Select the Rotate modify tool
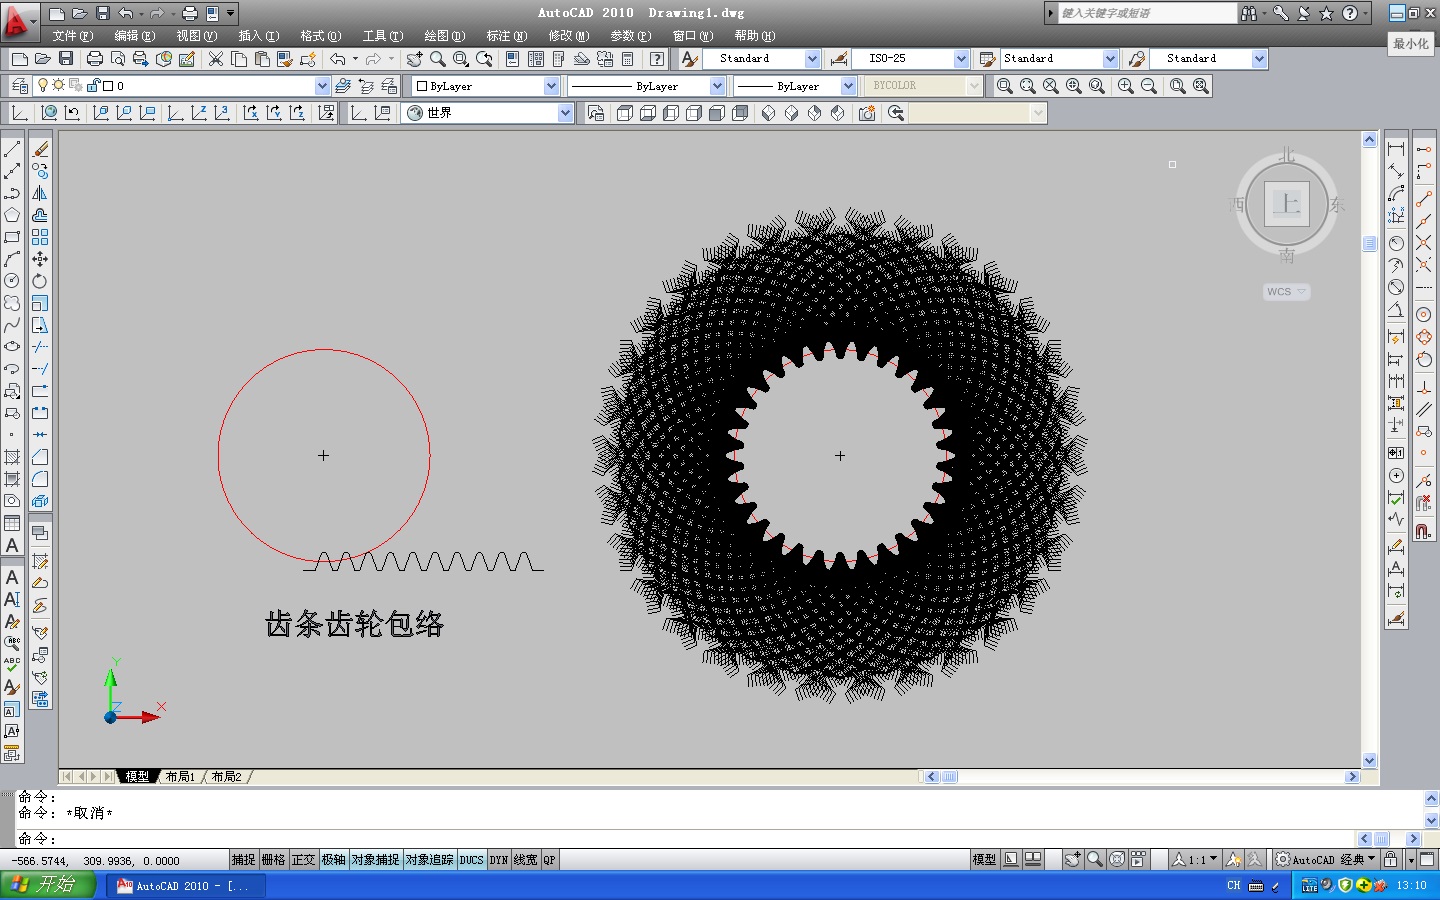The height and width of the screenshot is (900, 1440). tap(40, 281)
